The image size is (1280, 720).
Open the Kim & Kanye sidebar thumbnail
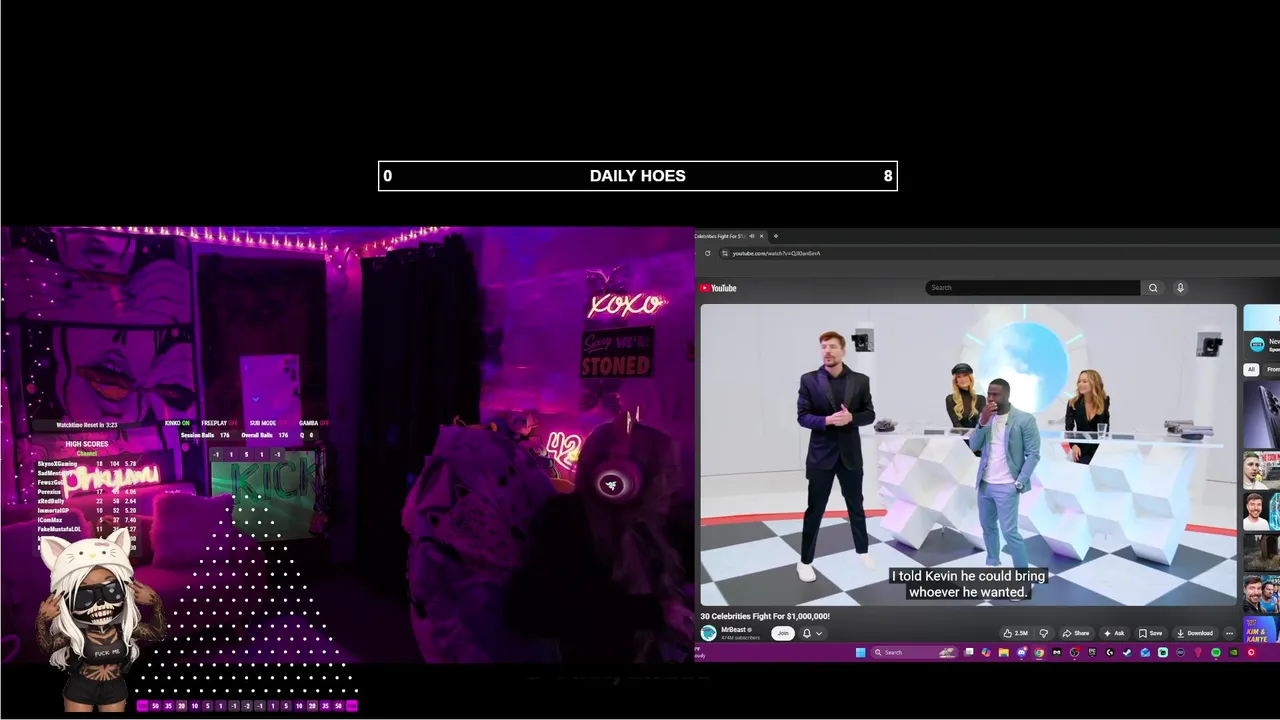click(1261, 630)
